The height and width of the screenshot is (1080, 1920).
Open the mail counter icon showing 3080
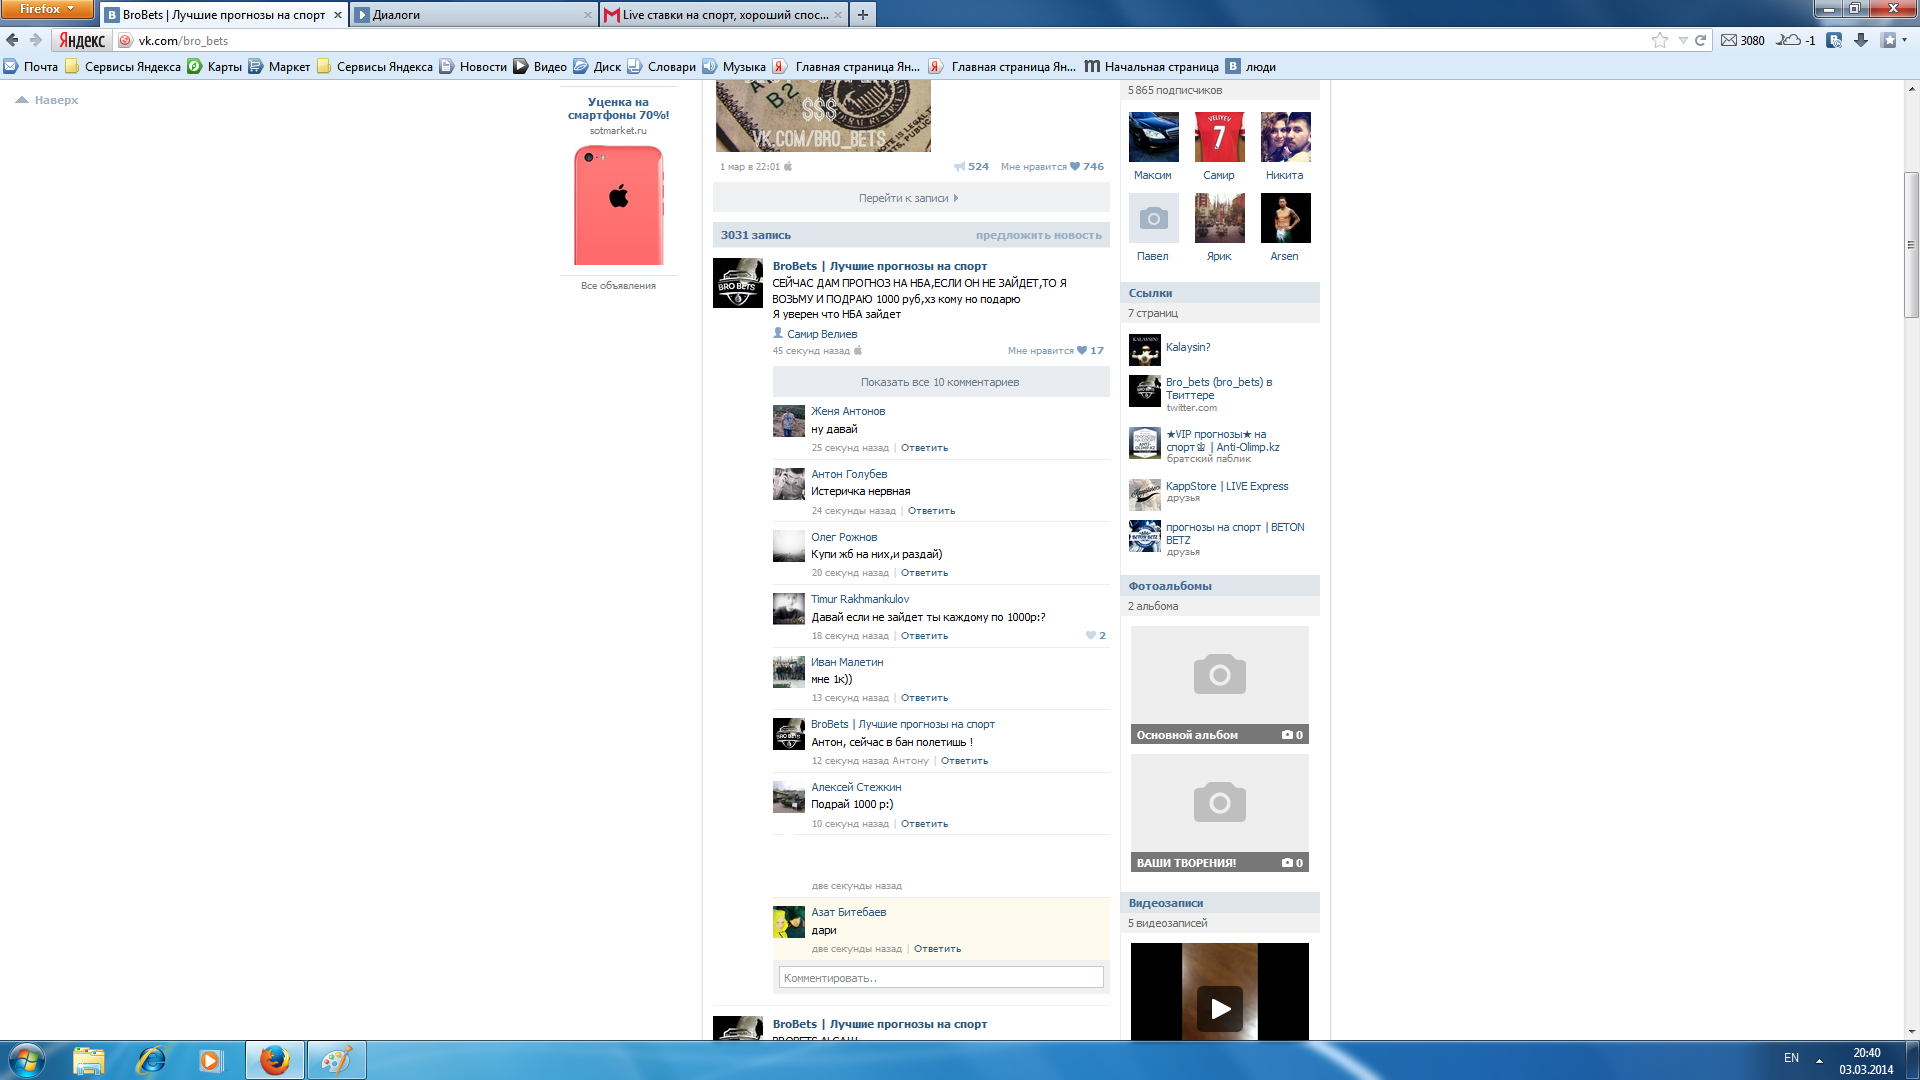coord(1743,40)
